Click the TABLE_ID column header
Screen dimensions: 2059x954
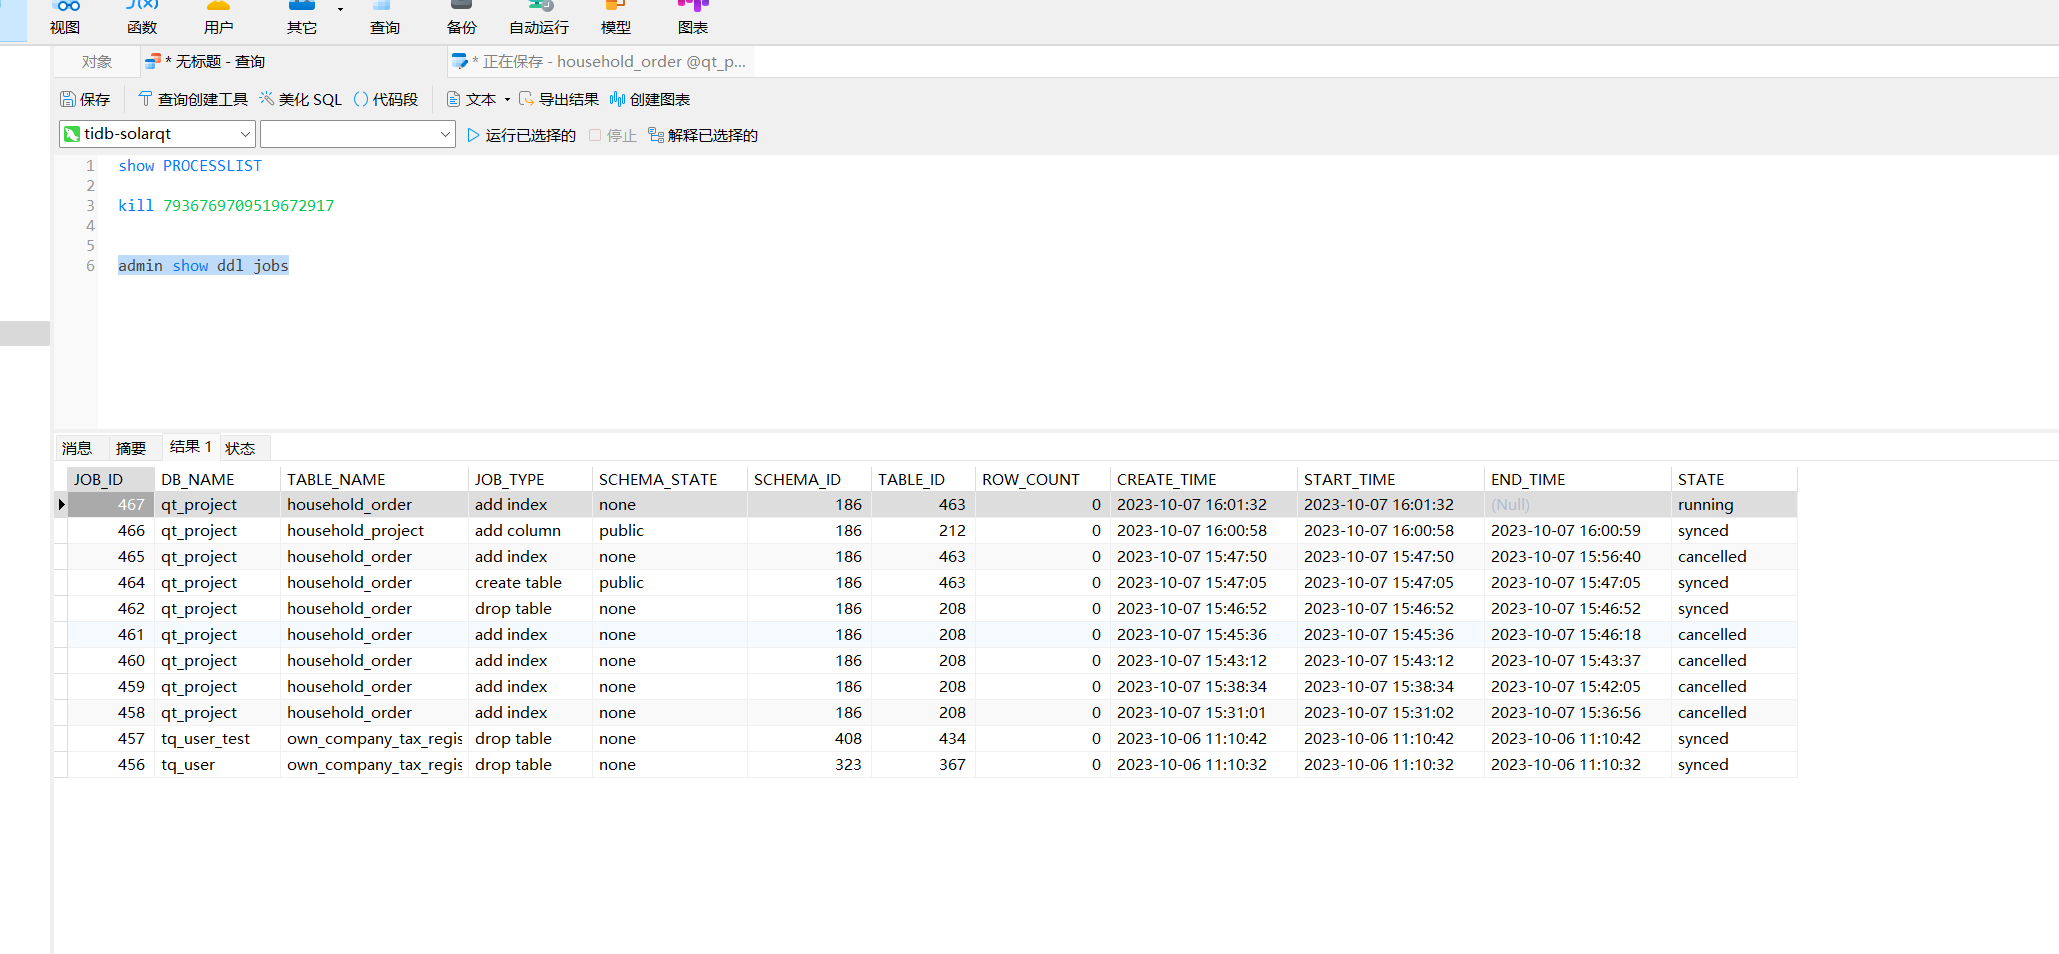[923, 479]
